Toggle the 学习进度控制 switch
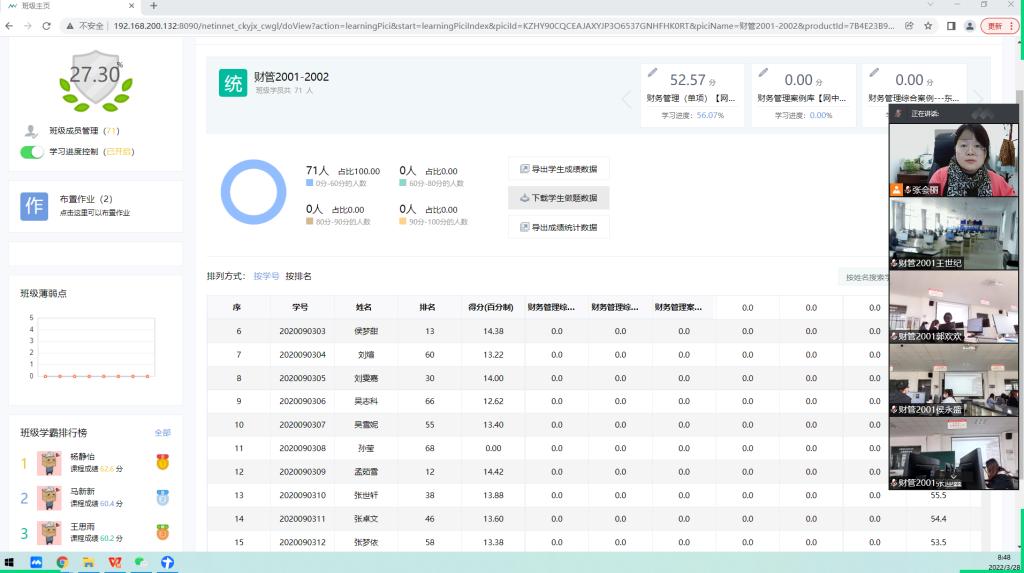This screenshot has width=1024, height=573. (x=32, y=152)
